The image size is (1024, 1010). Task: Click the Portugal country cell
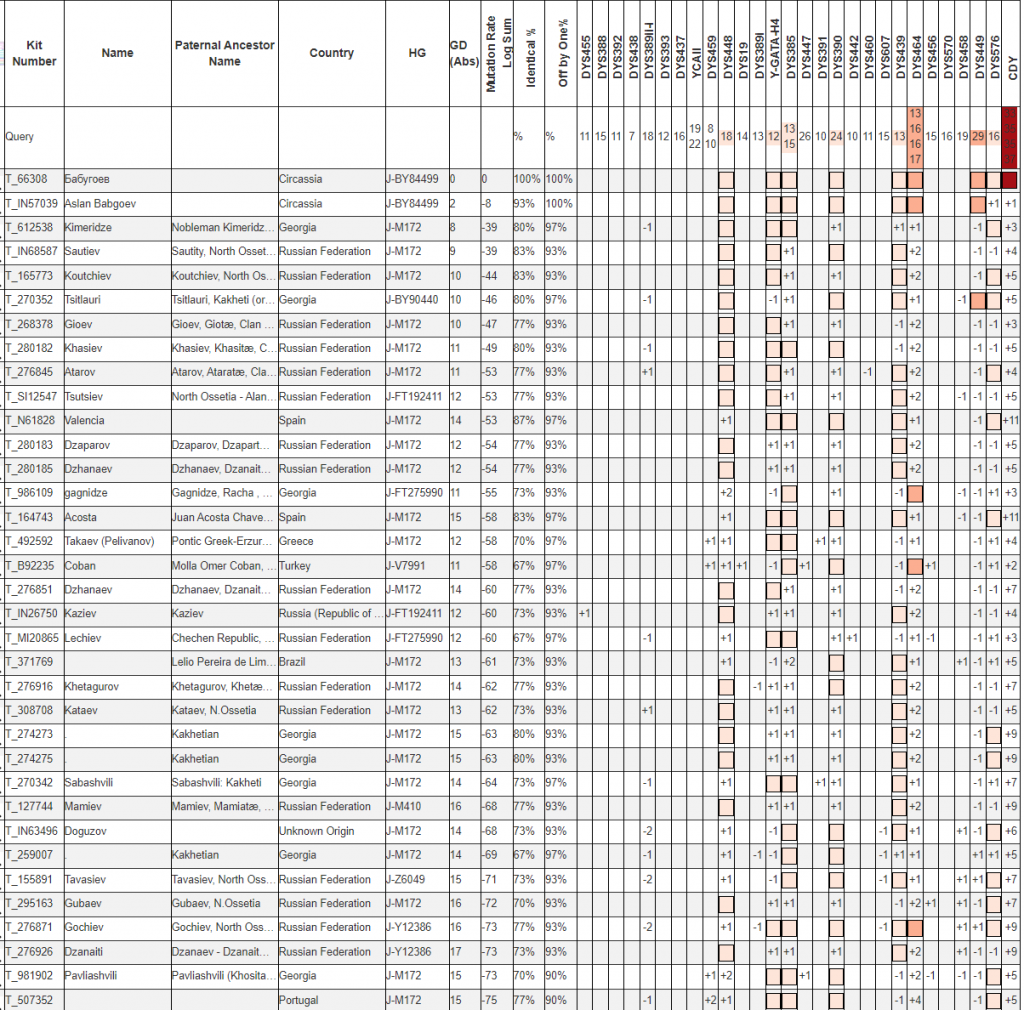pyautogui.click(x=299, y=1000)
